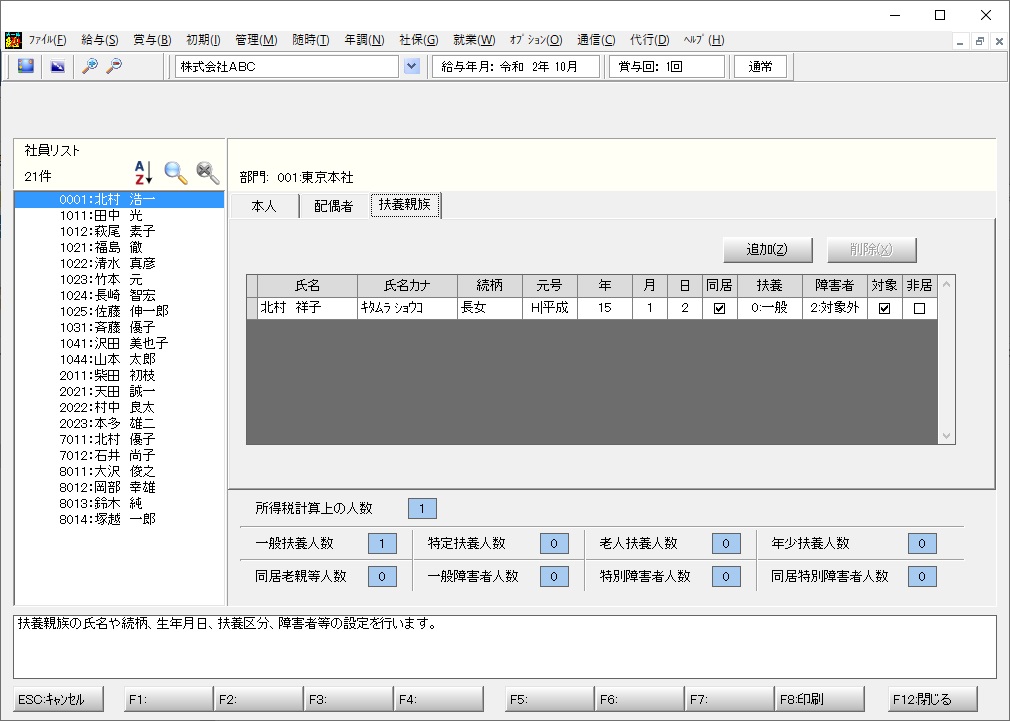Select employee 1022:清水 真彦

[119, 264]
